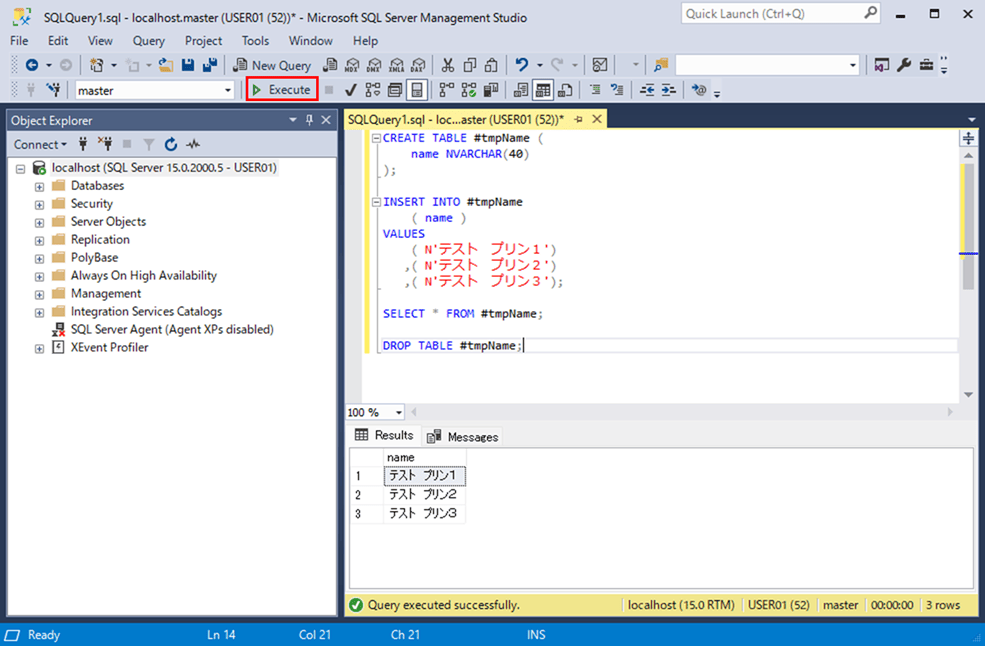The width and height of the screenshot is (985, 646).
Task: Click the Database Engine Query icon
Action: (x=330, y=65)
